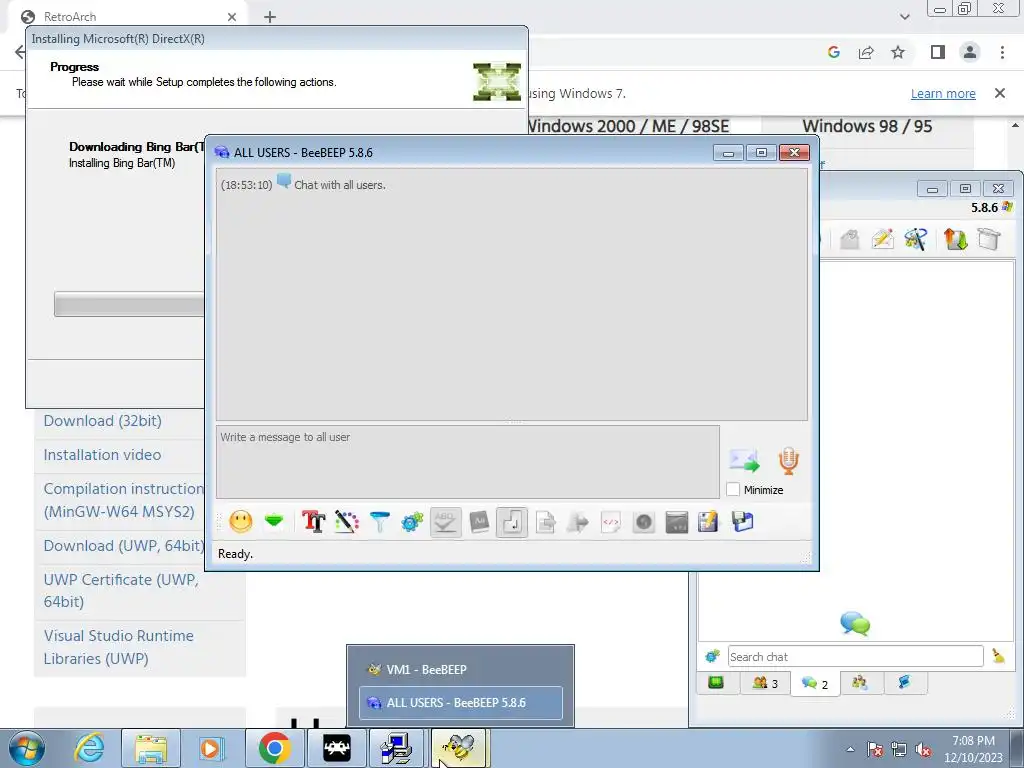1024x768 pixels.
Task: Click the greyed send folder arrow icon
Action: pos(578,522)
